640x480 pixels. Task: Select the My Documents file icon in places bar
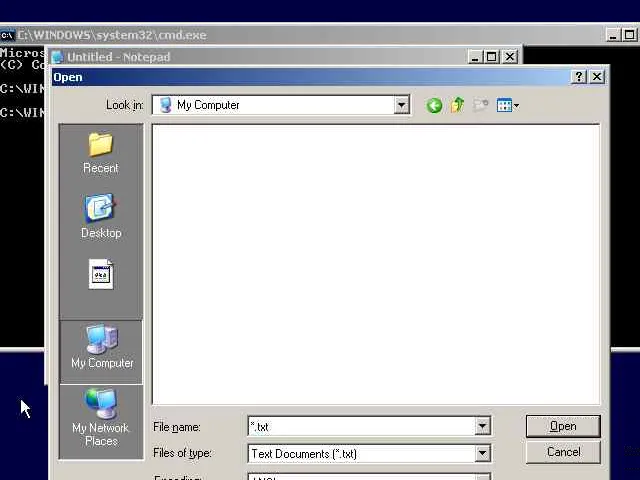click(x=101, y=274)
